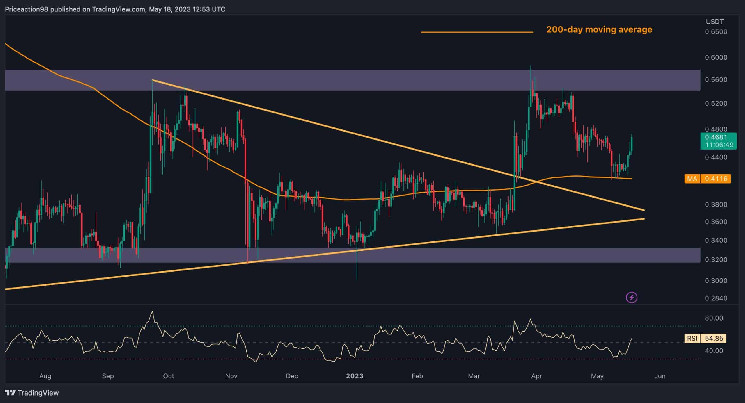This screenshot has height=403, width=745.
Task: Click the 0.6000 price axis label
Action: [x=716, y=58]
